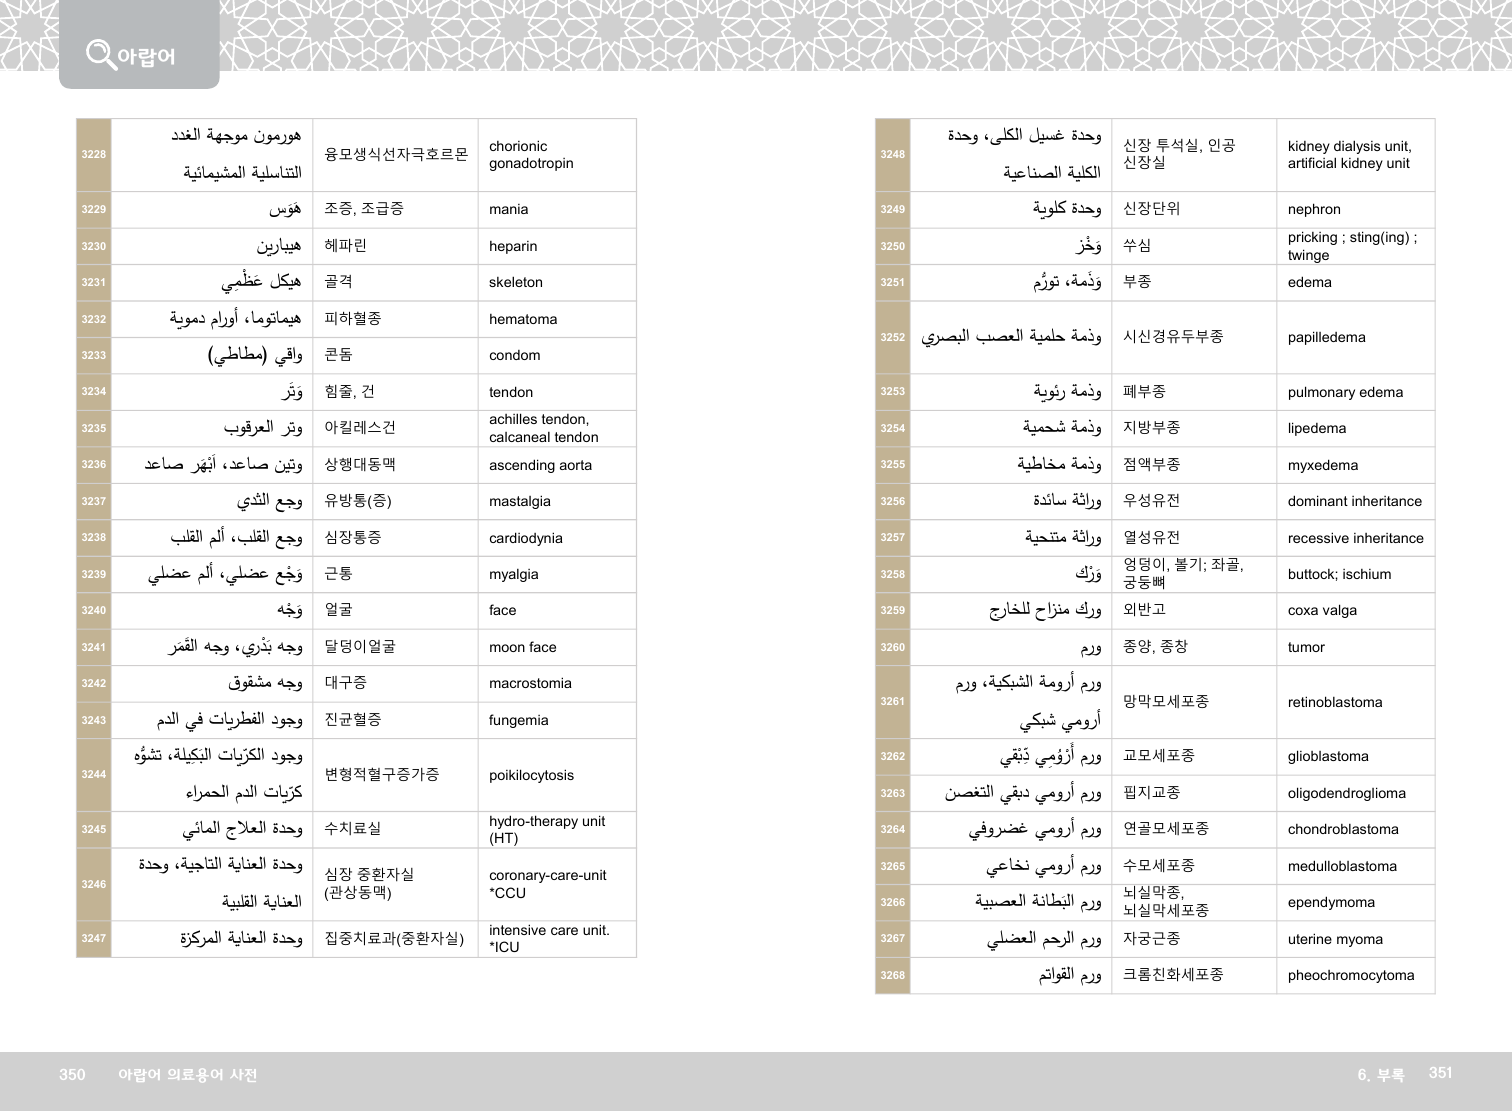Click 'papilledema' English term
Image resolution: width=1512 pixels, height=1111 pixels.
tap(1326, 338)
